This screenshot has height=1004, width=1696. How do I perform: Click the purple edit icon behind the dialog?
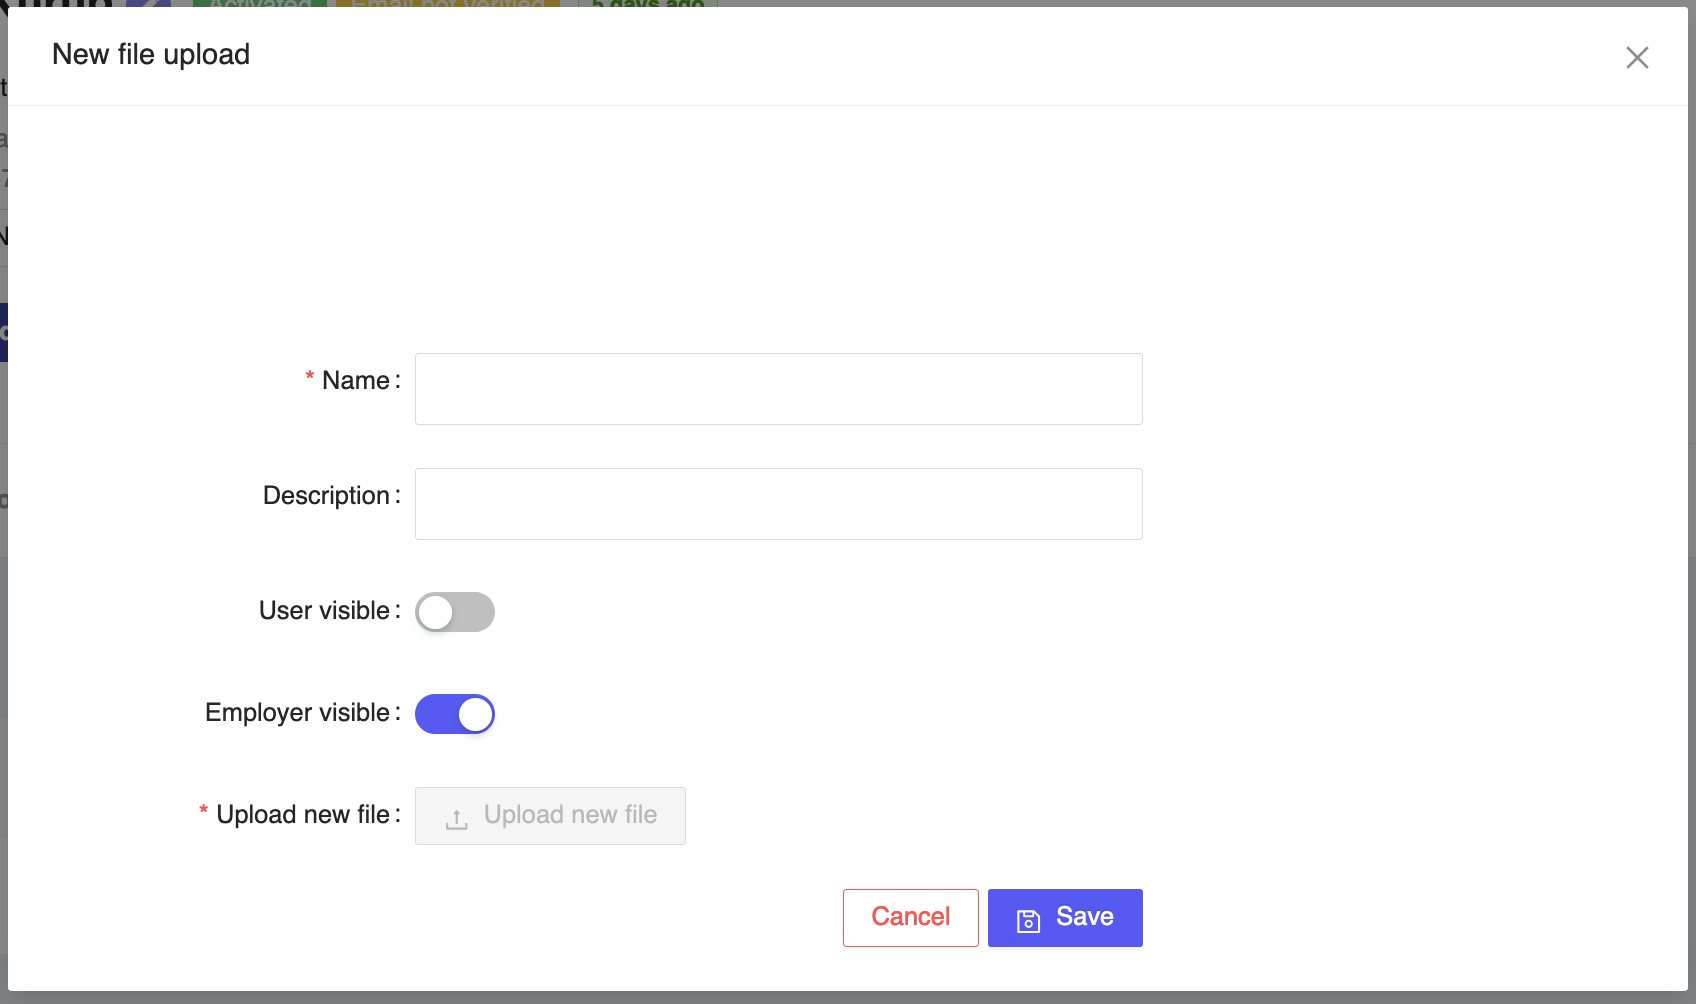[x=148, y=4]
